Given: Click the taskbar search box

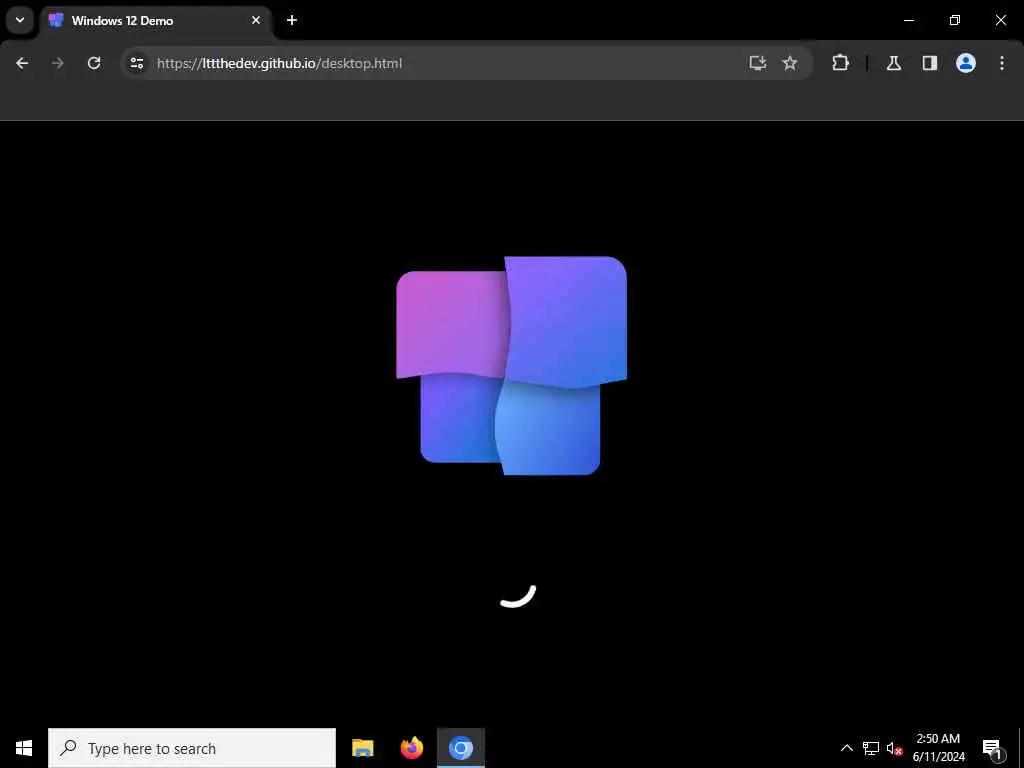Looking at the screenshot, I should point(192,748).
